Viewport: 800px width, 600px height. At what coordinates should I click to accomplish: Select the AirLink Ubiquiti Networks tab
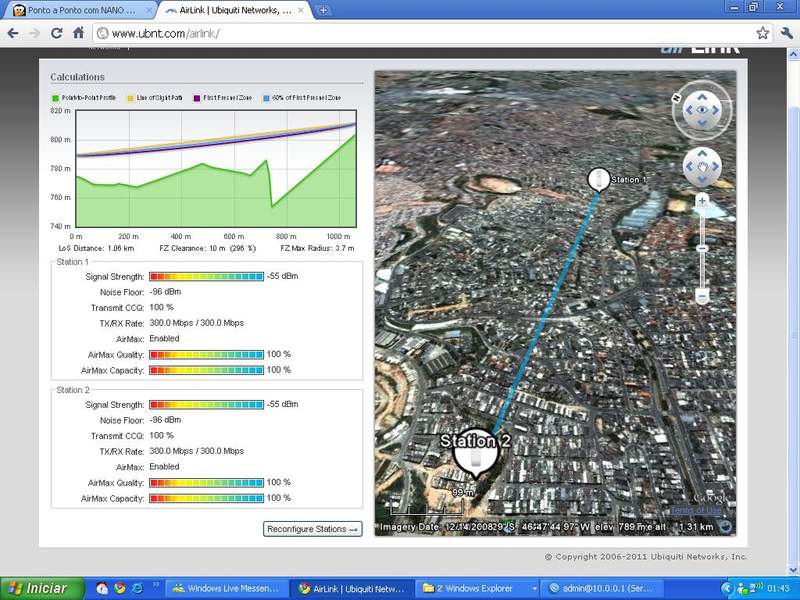click(x=236, y=10)
